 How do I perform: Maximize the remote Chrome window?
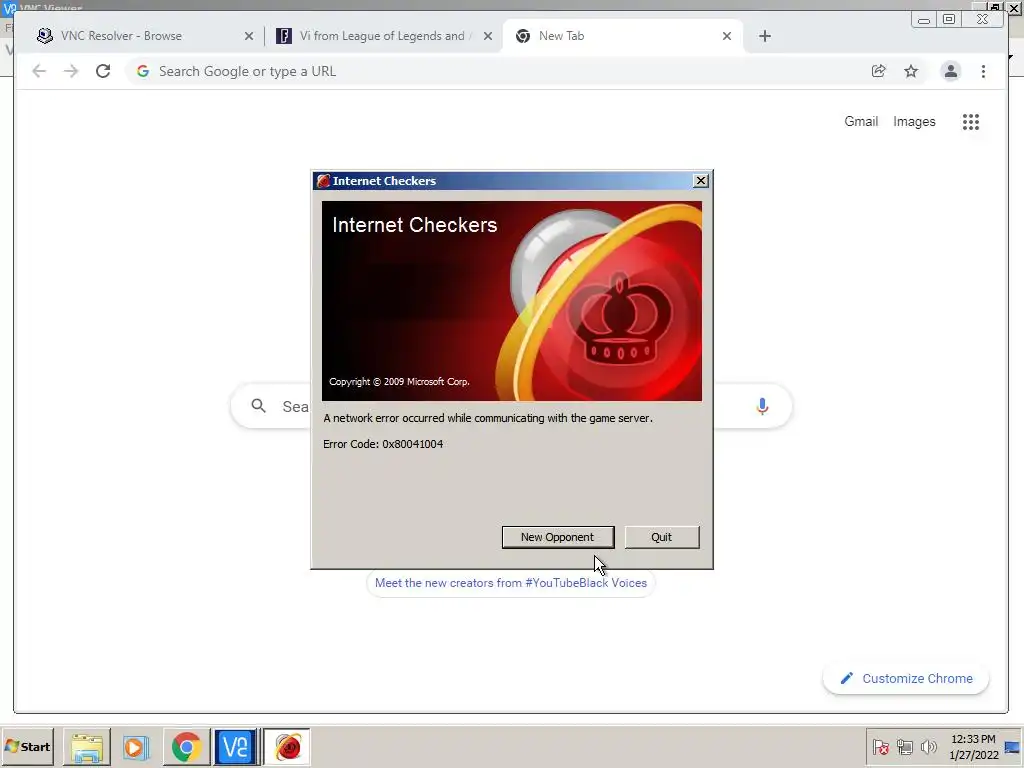click(x=949, y=20)
